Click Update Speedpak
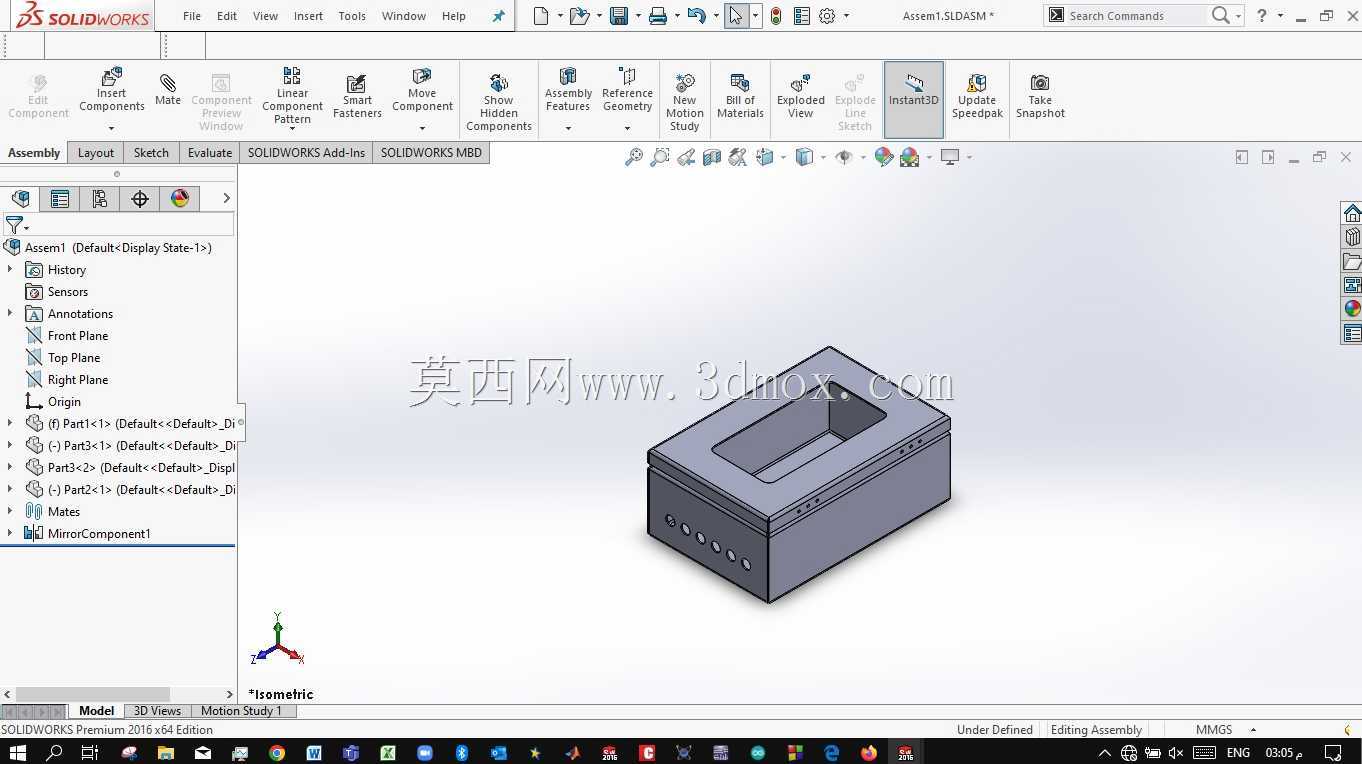The width and height of the screenshot is (1362, 764). pyautogui.click(x=977, y=96)
